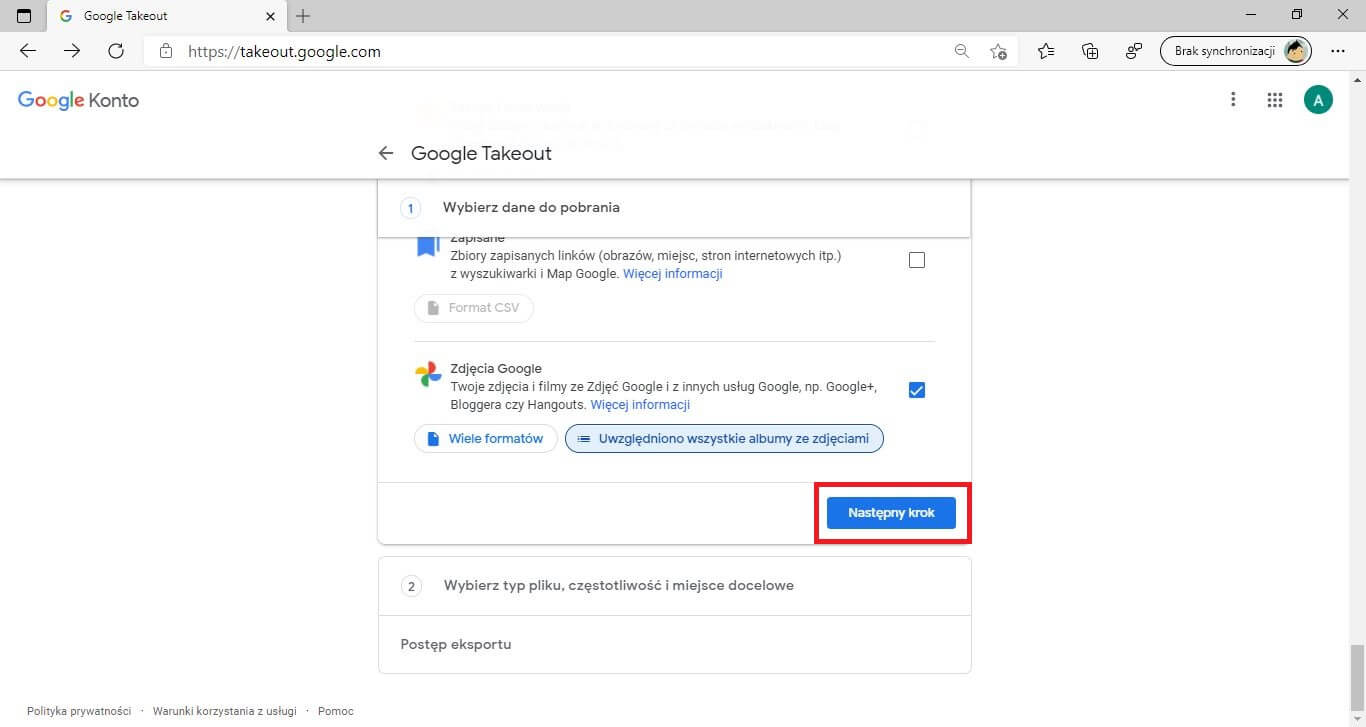Open the Google apps grid
1366x727 pixels.
(x=1275, y=99)
